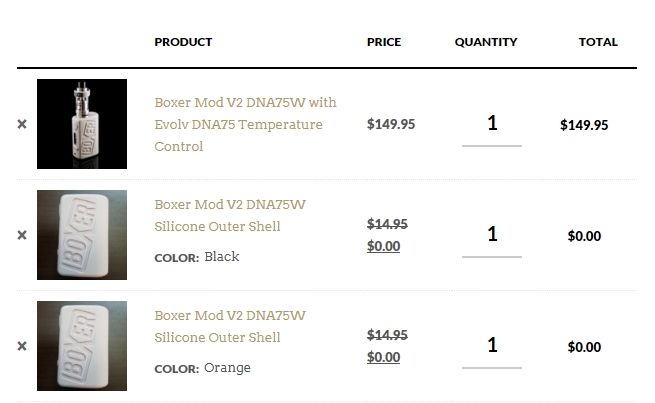The image size is (655, 403).
Task: Click the PRICE column header
Action: click(x=384, y=42)
